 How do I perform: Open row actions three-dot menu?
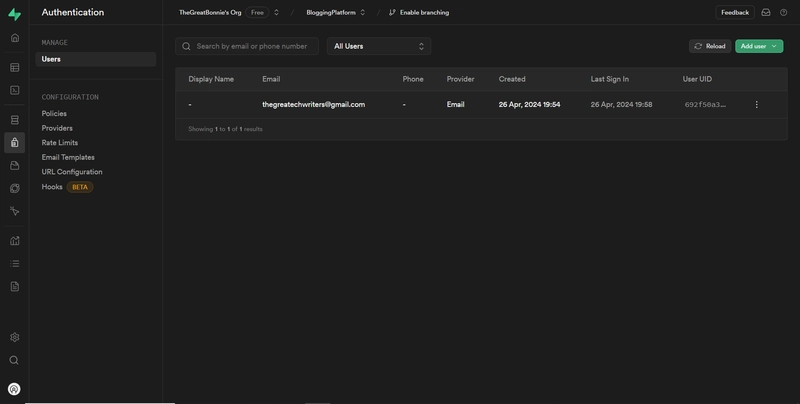click(x=757, y=105)
